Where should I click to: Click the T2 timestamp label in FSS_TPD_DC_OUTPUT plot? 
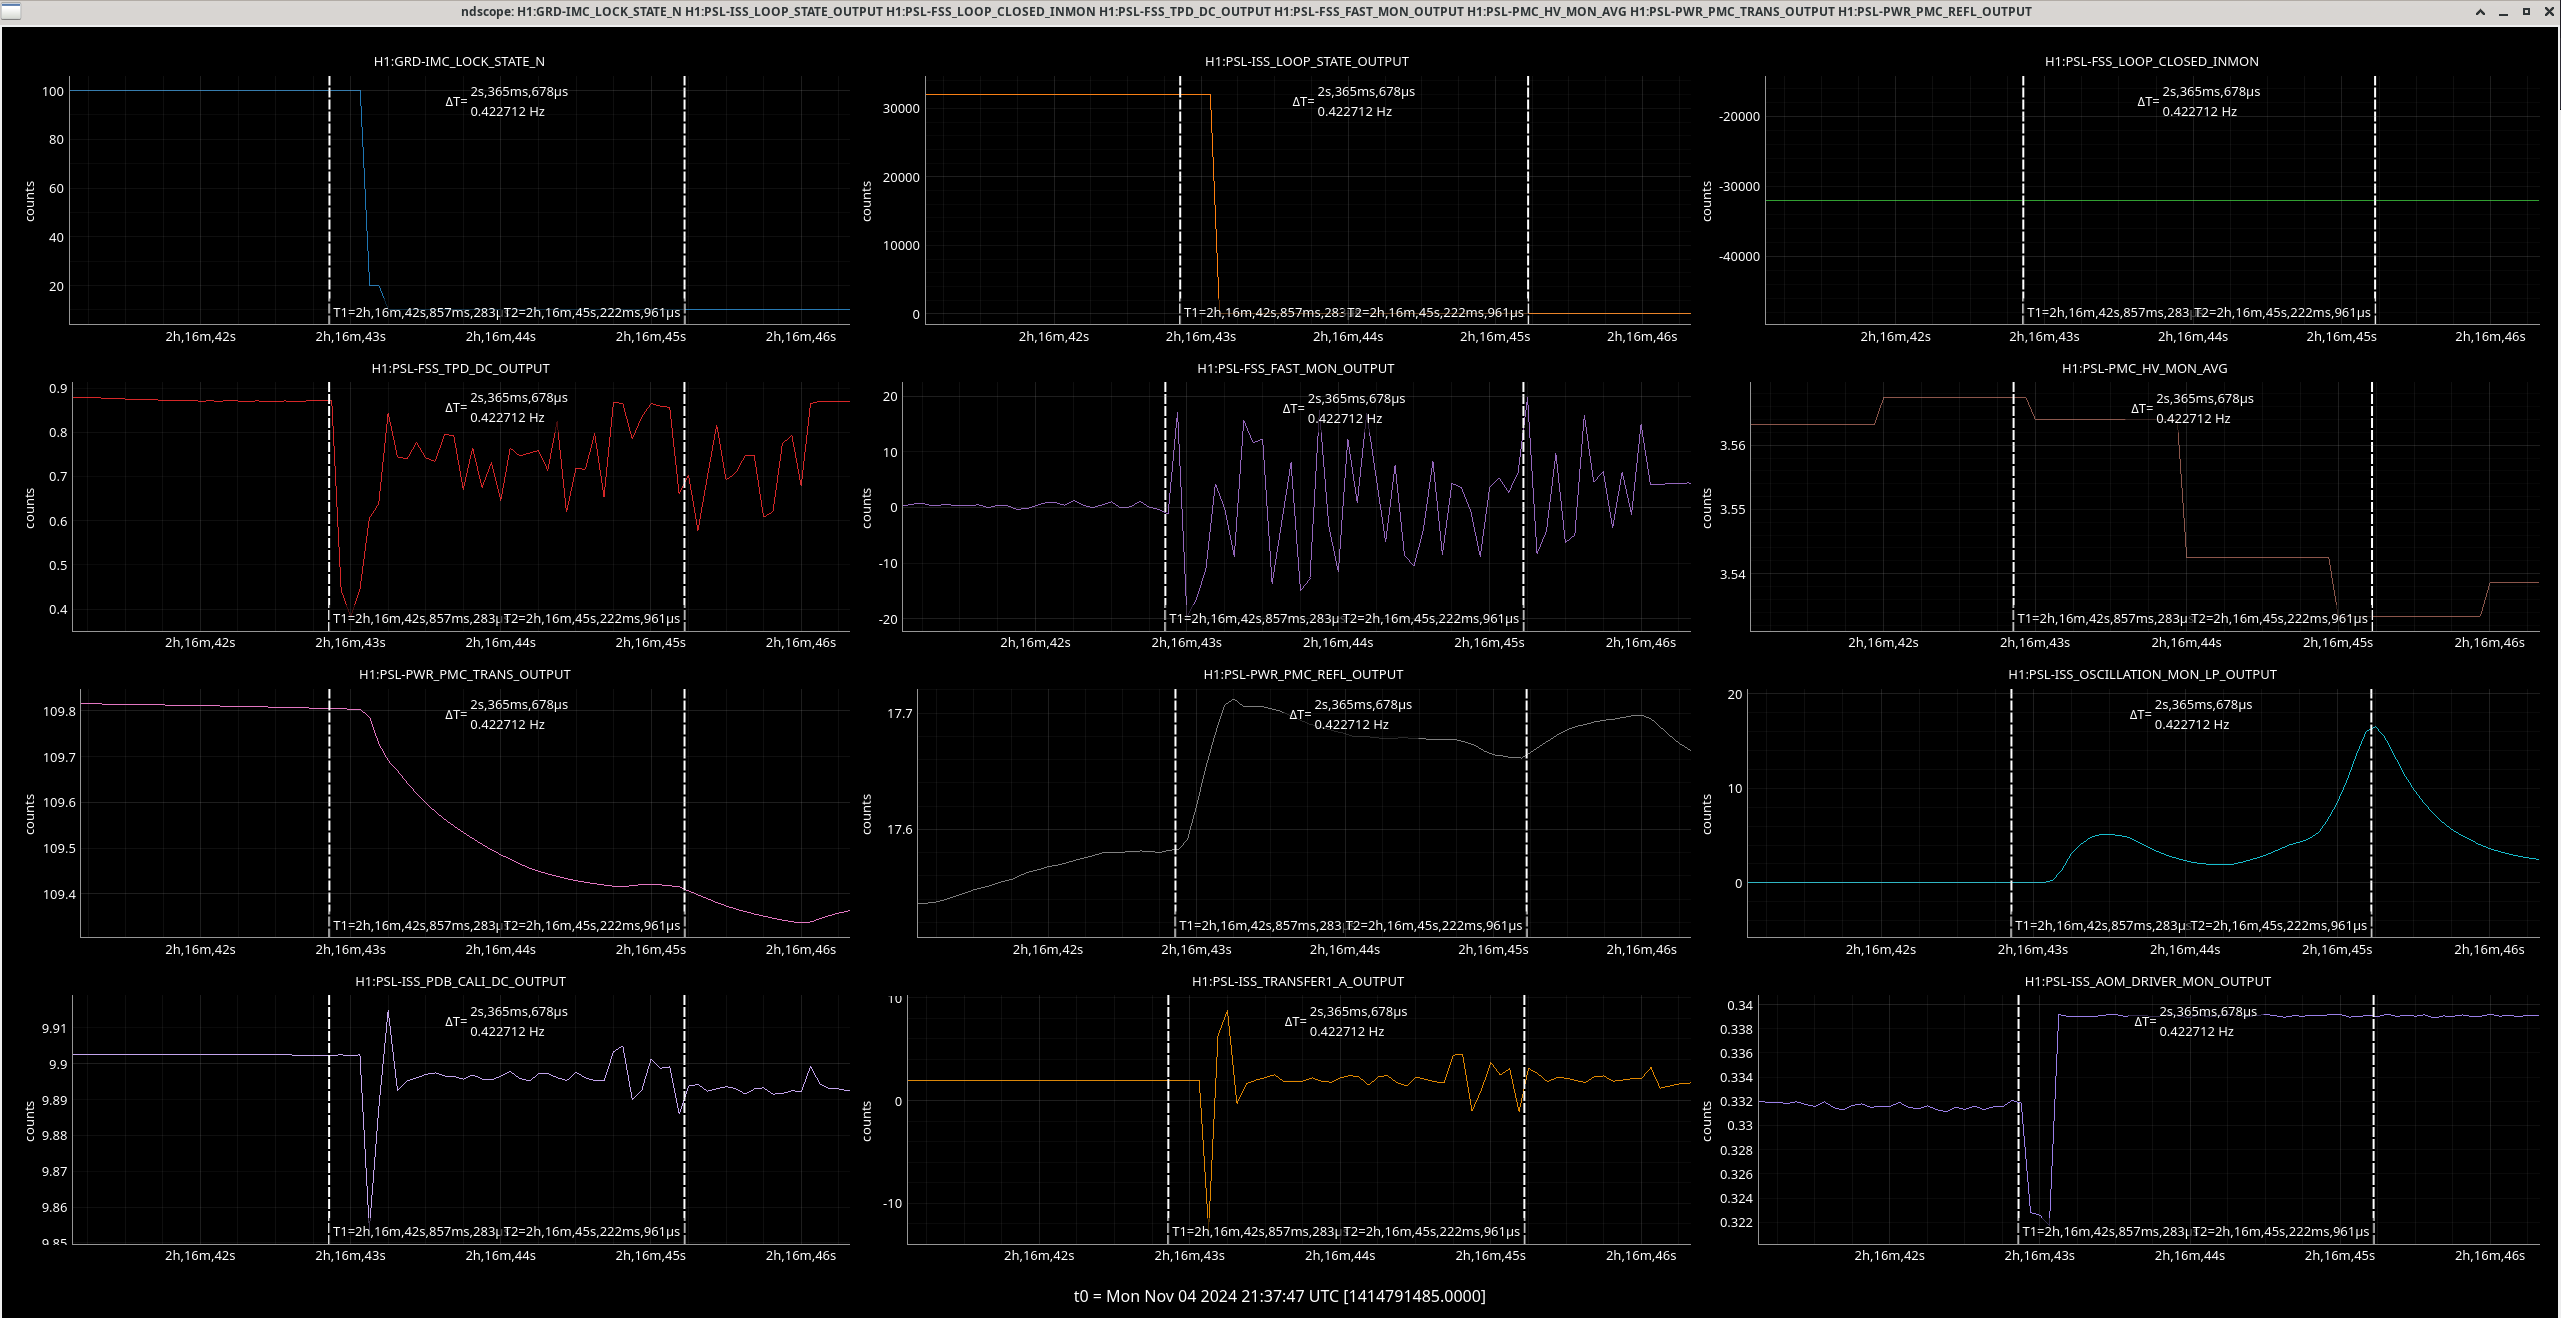[592, 618]
